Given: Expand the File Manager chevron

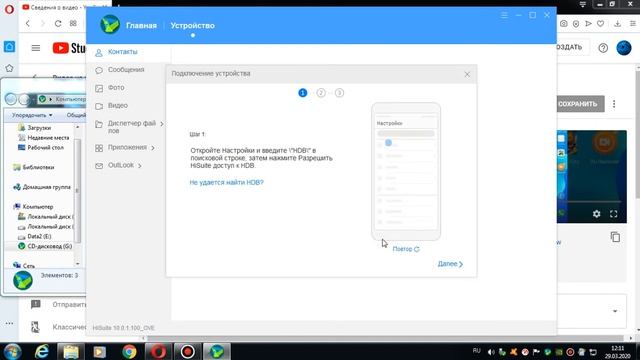Looking at the screenshot, I should pos(162,124).
